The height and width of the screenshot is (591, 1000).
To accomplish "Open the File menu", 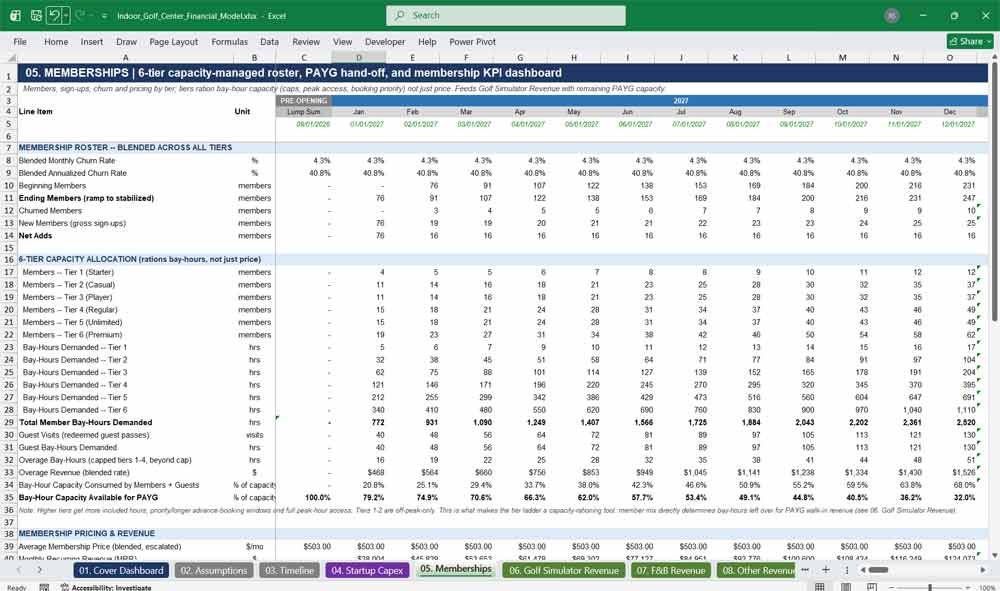I will click(20, 41).
